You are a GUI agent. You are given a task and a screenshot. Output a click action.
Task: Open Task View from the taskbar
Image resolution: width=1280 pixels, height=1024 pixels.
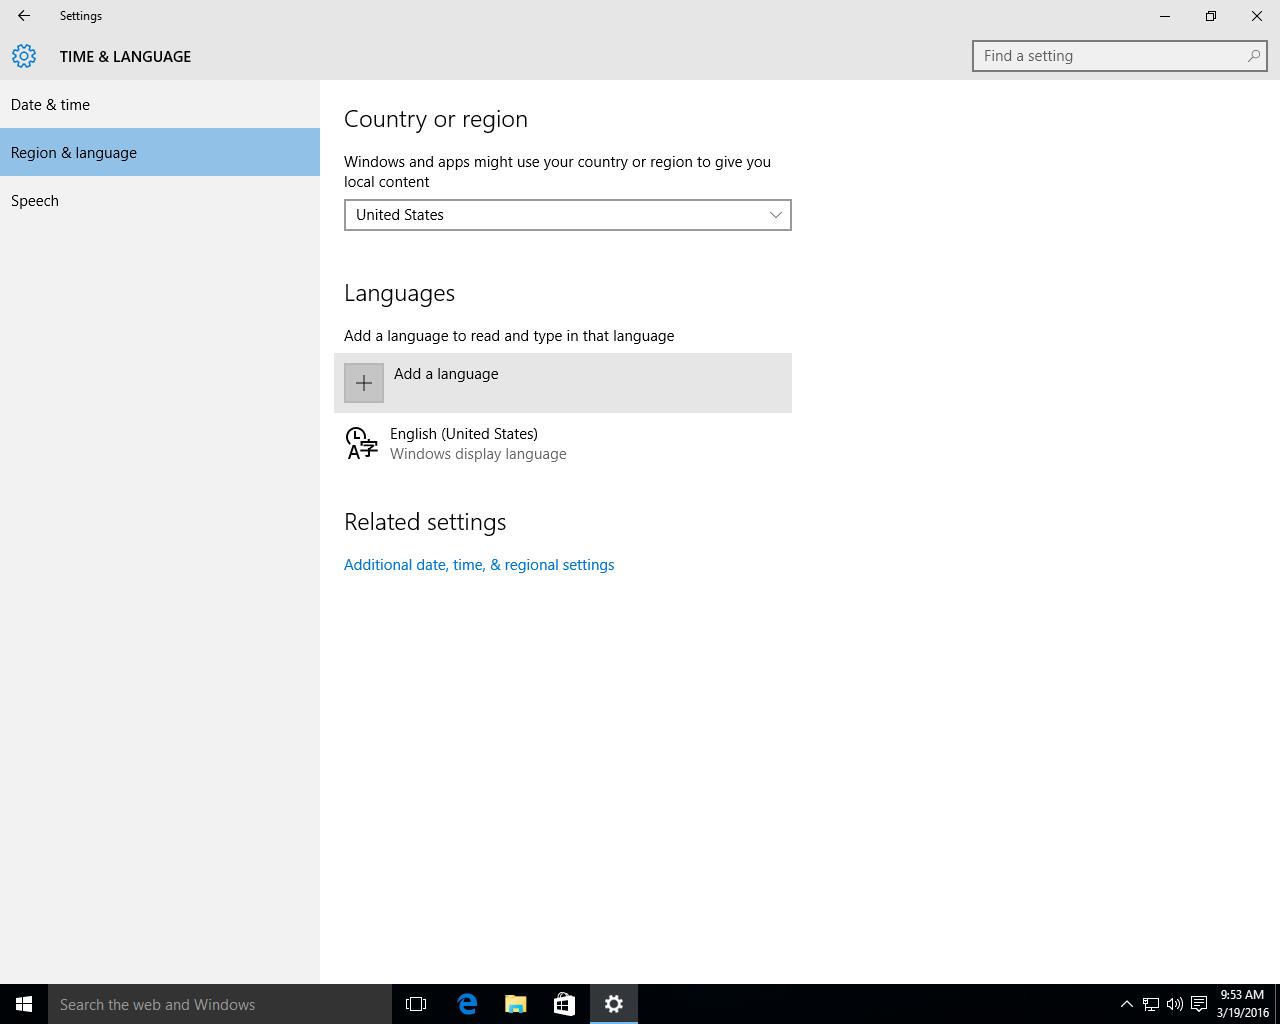coord(416,1004)
